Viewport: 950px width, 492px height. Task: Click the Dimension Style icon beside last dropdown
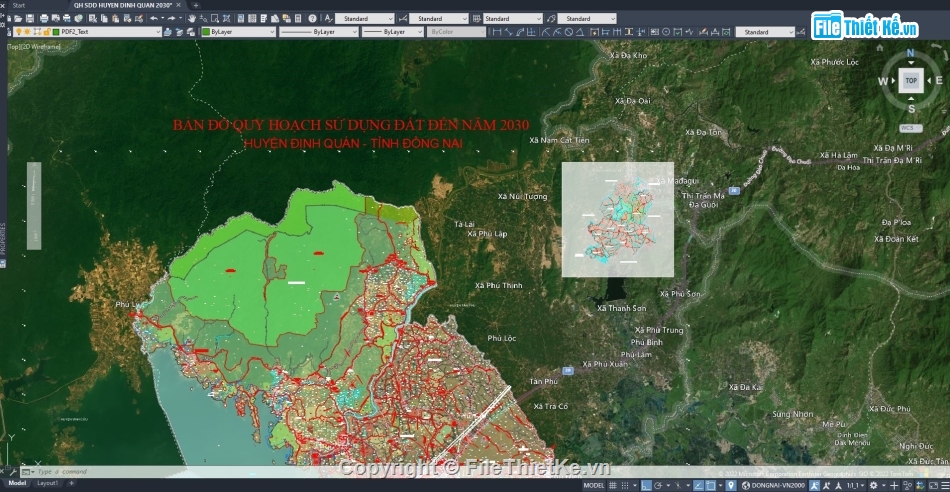pos(801,32)
